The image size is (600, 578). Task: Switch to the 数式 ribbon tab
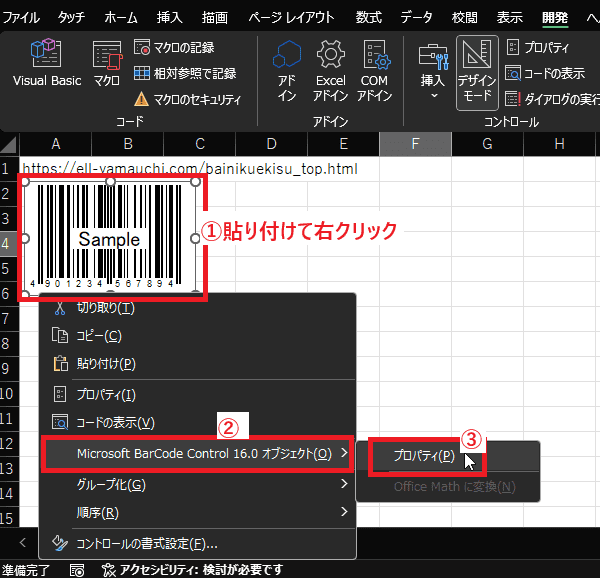368,17
